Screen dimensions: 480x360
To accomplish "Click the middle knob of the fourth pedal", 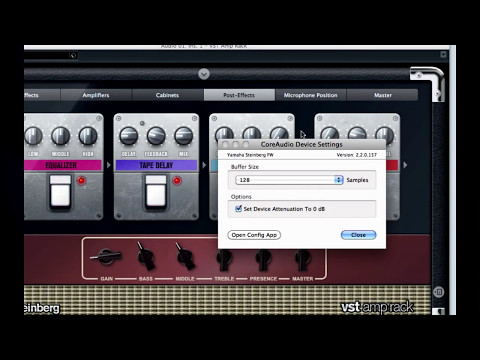I will point(357,133).
